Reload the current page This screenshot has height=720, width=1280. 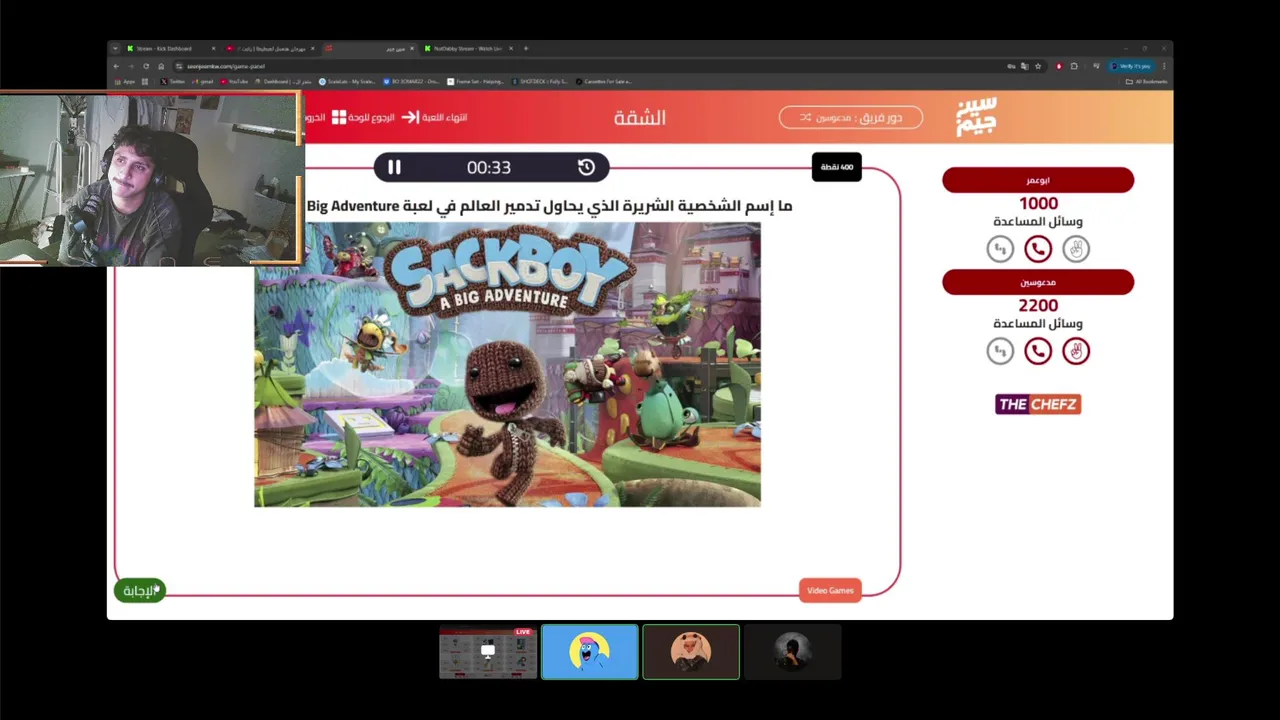146,66
